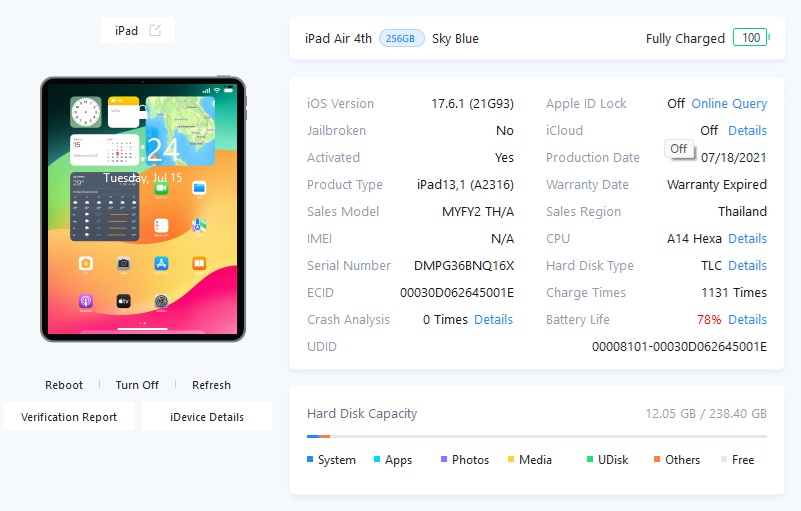This screenshot has height=511, width=801.
Task: Click the Fully Charged status text
Action: (685, 39)
